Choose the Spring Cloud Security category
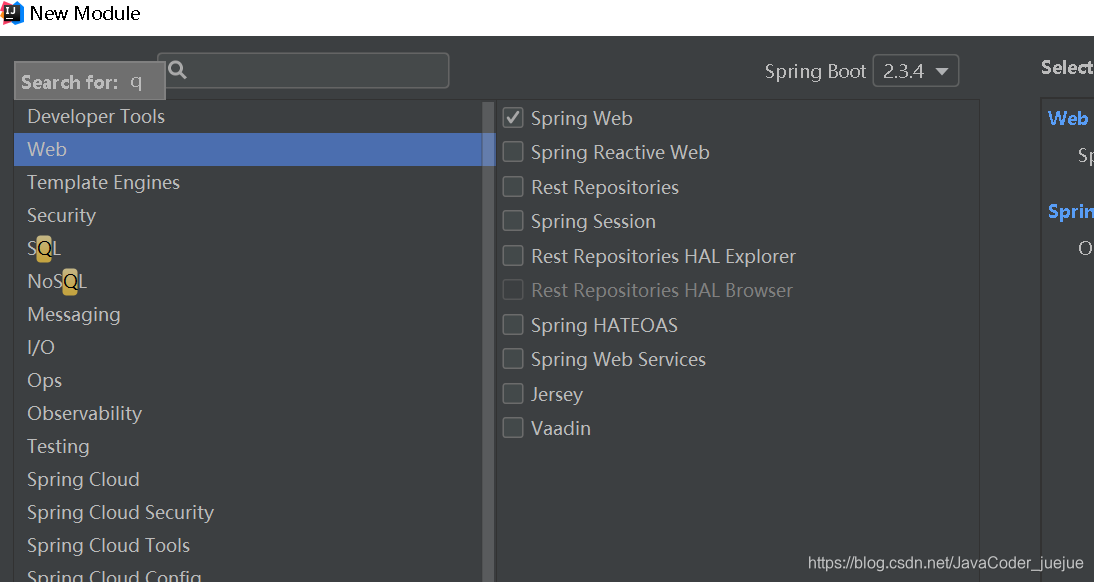 (x=248, y=513)
